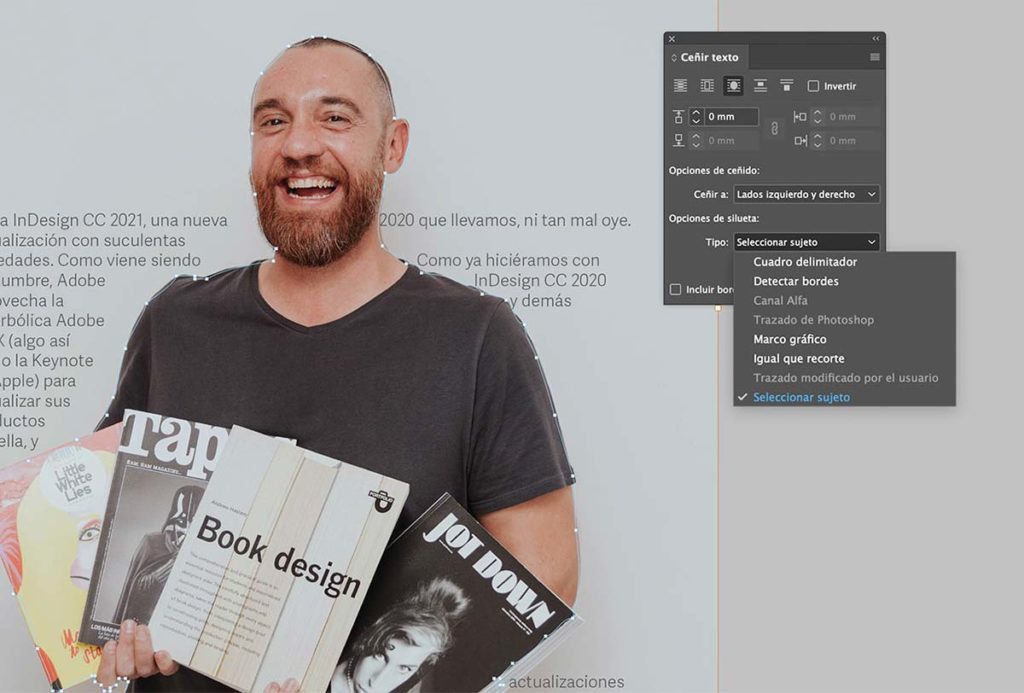Toggle the Invertir checkbox
1024x693 pixels.
click(x=813, y=86)
